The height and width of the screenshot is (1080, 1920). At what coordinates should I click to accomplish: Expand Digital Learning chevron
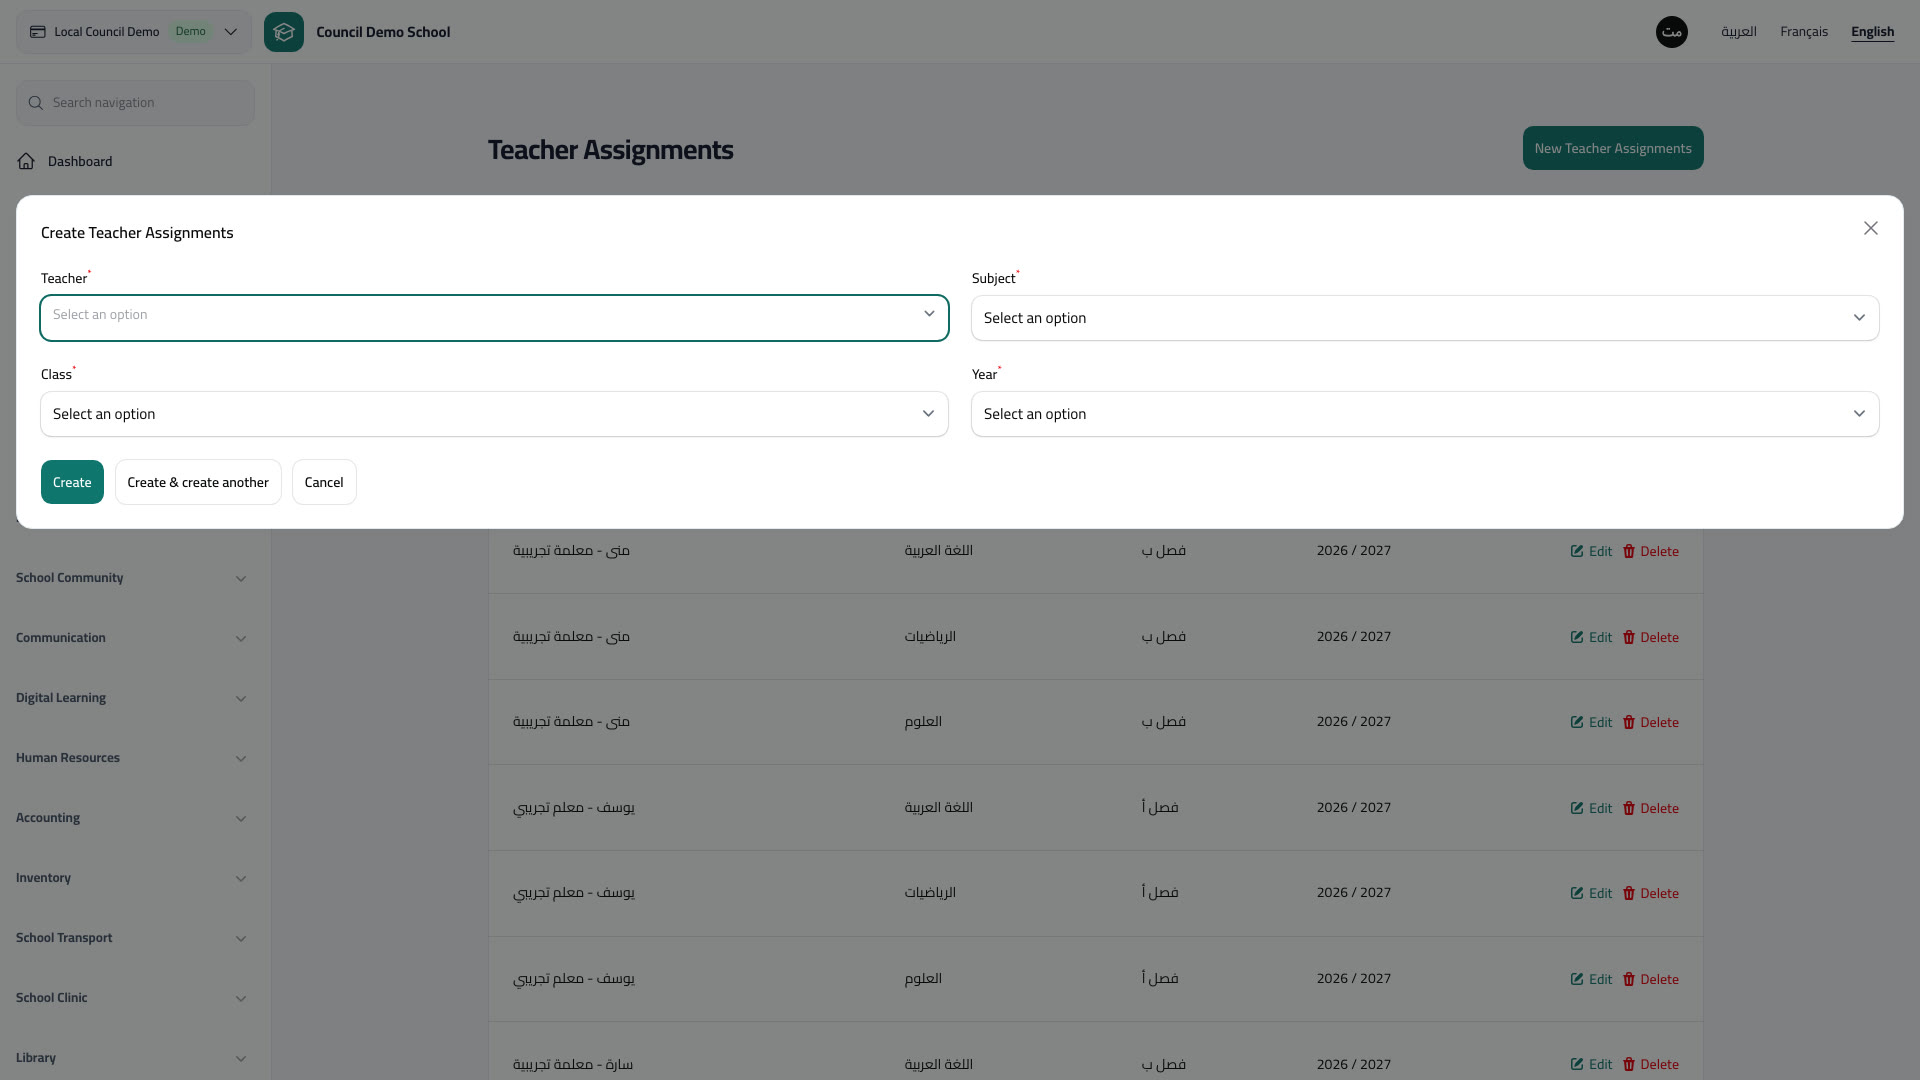241,699
